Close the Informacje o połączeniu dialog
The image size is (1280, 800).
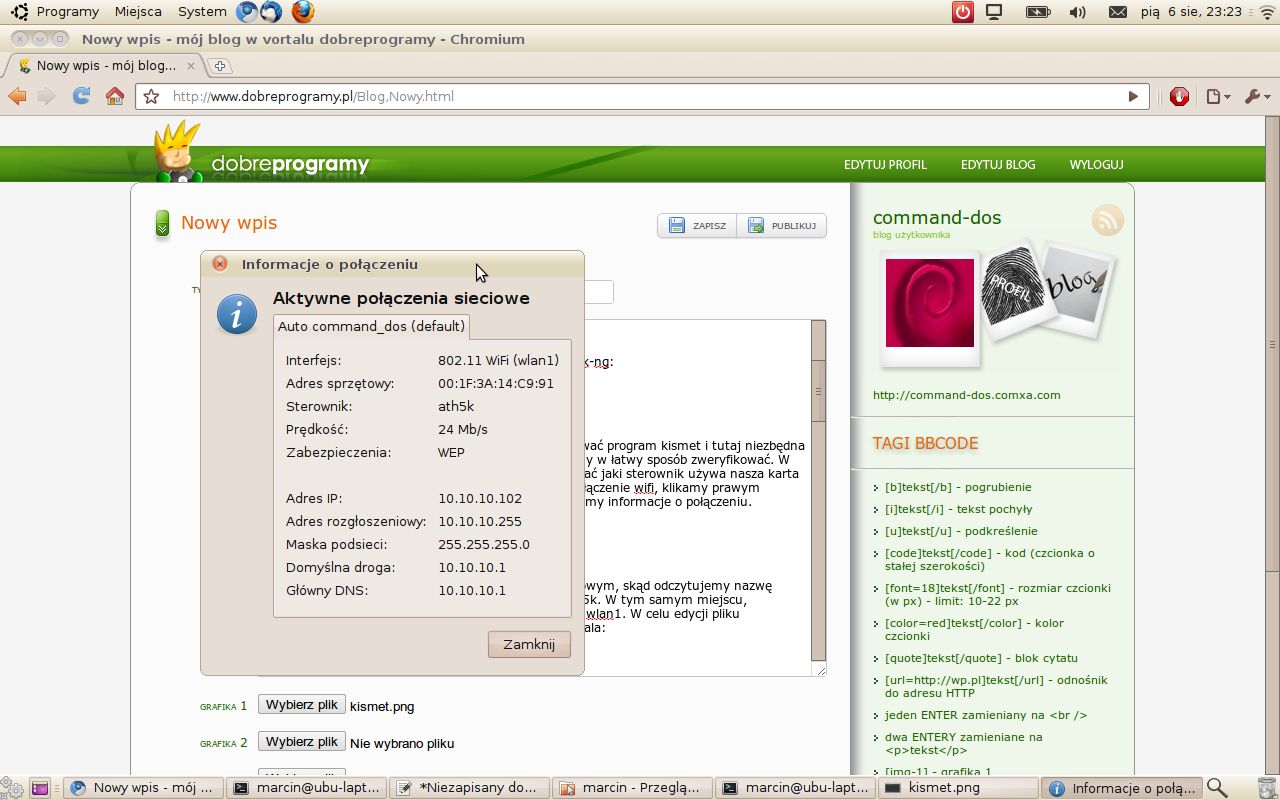220,264
